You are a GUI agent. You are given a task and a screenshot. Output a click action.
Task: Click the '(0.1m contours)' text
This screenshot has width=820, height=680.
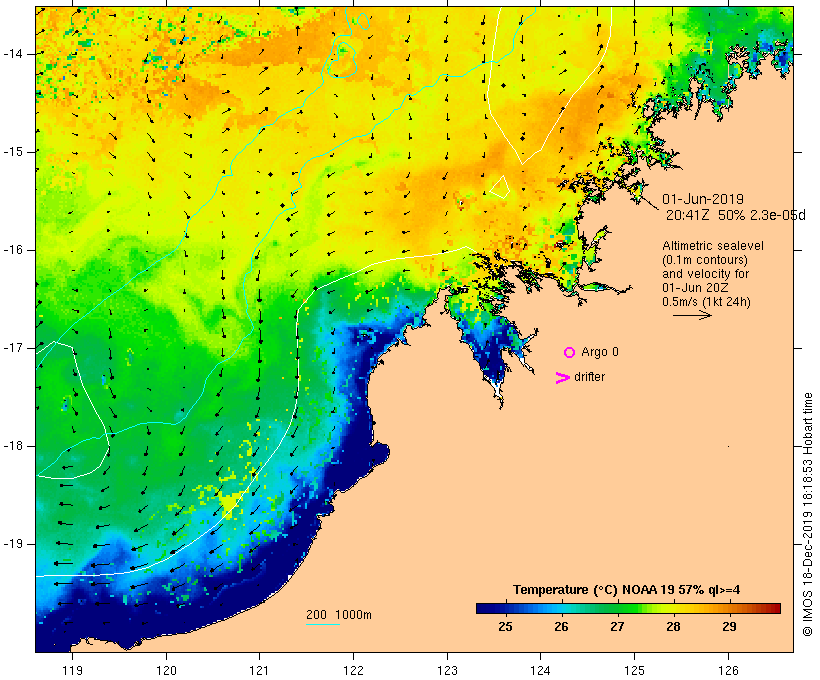705,260
